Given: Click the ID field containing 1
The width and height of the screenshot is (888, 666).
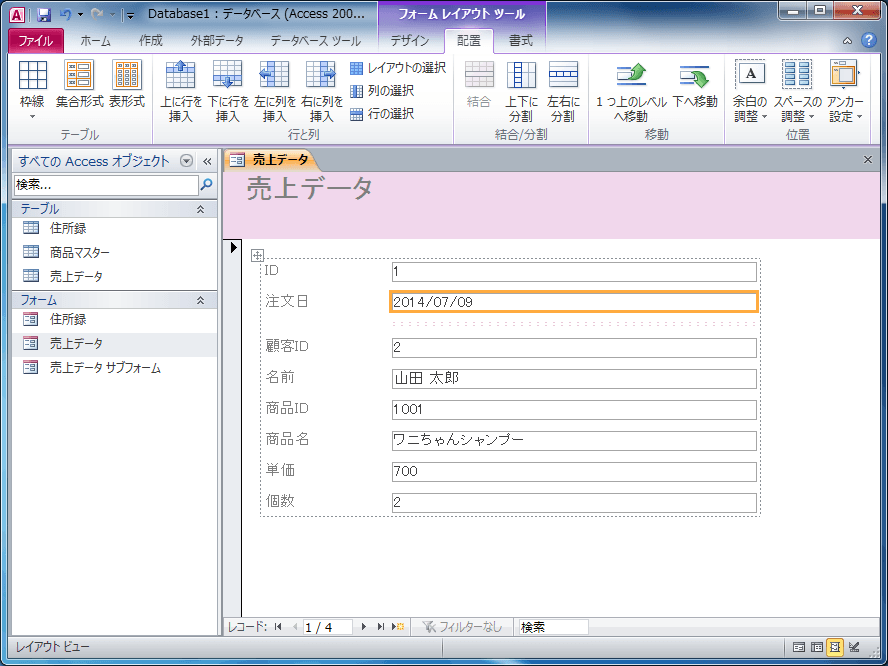Looking at the screenshot, I should tap(574, 272).
